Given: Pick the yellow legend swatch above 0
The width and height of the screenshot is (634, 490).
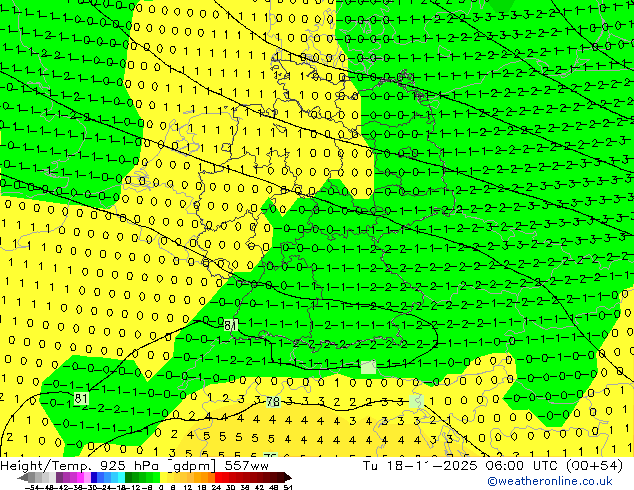Looking at the screenshot, I should (163, 477).
